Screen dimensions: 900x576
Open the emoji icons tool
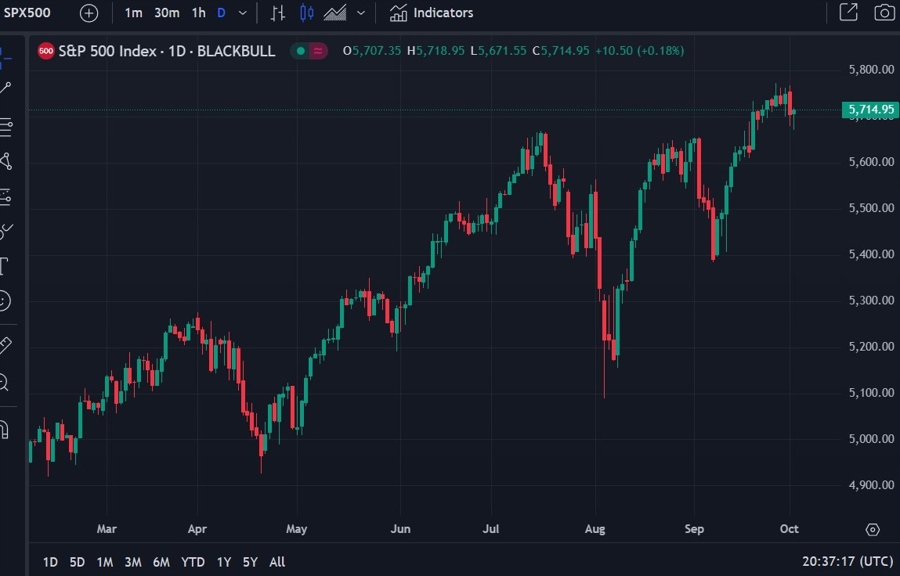tap(5, 301)
